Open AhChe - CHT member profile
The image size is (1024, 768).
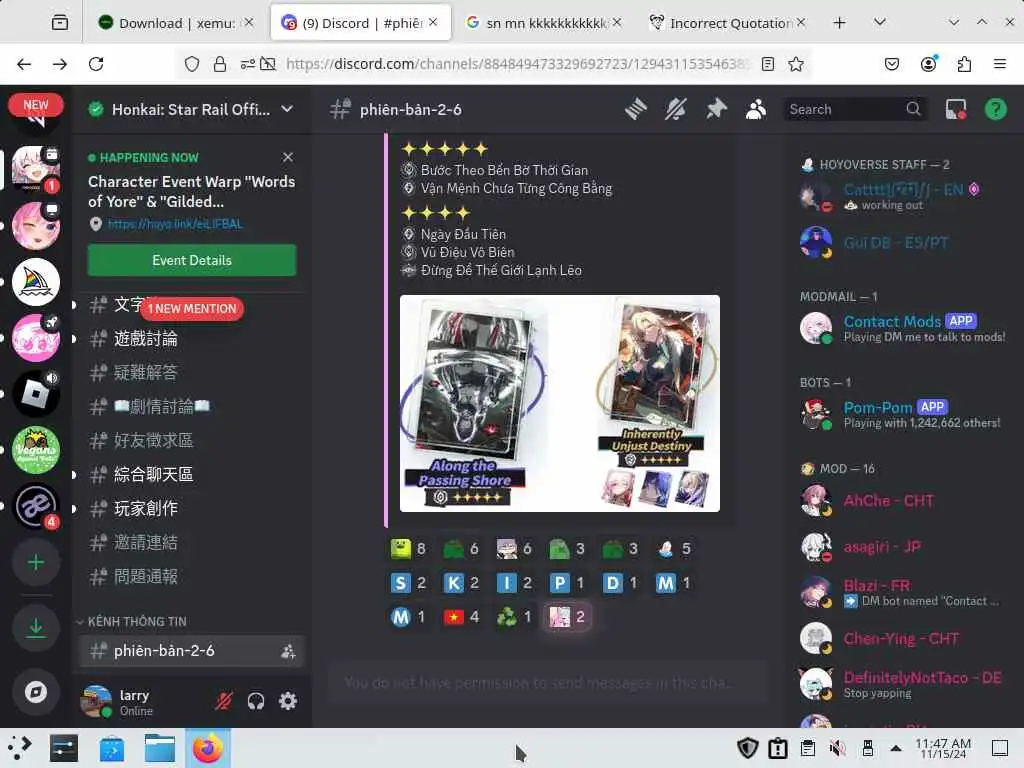point(904,501)
